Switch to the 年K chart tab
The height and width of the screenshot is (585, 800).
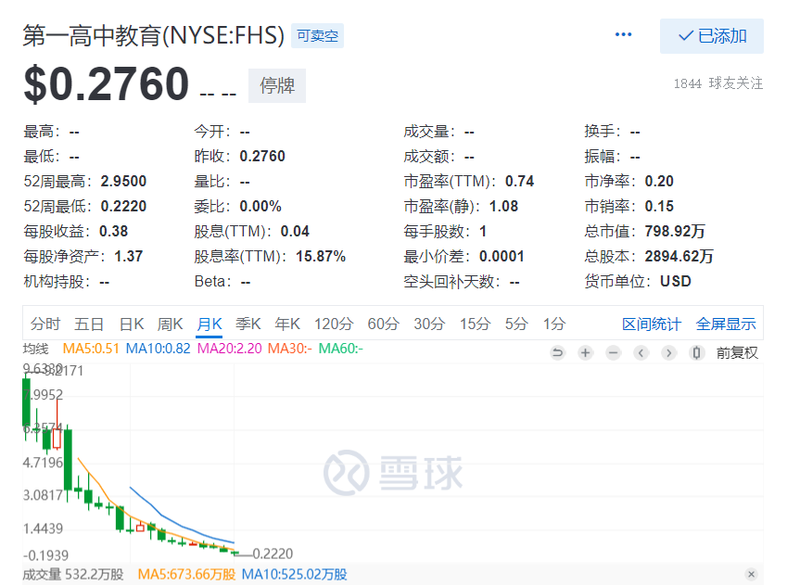(287, 324)
